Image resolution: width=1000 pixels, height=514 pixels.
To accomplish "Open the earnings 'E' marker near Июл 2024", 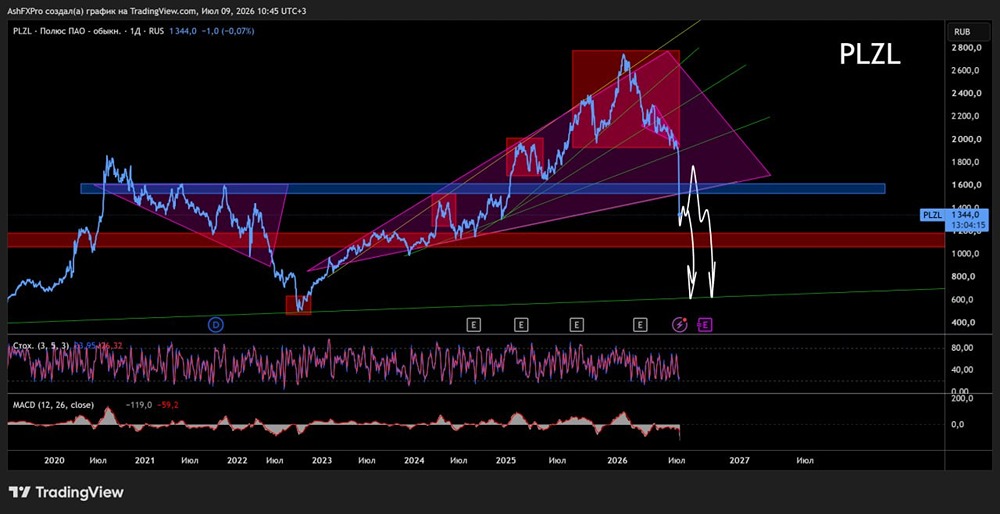I will click(473, 325).
